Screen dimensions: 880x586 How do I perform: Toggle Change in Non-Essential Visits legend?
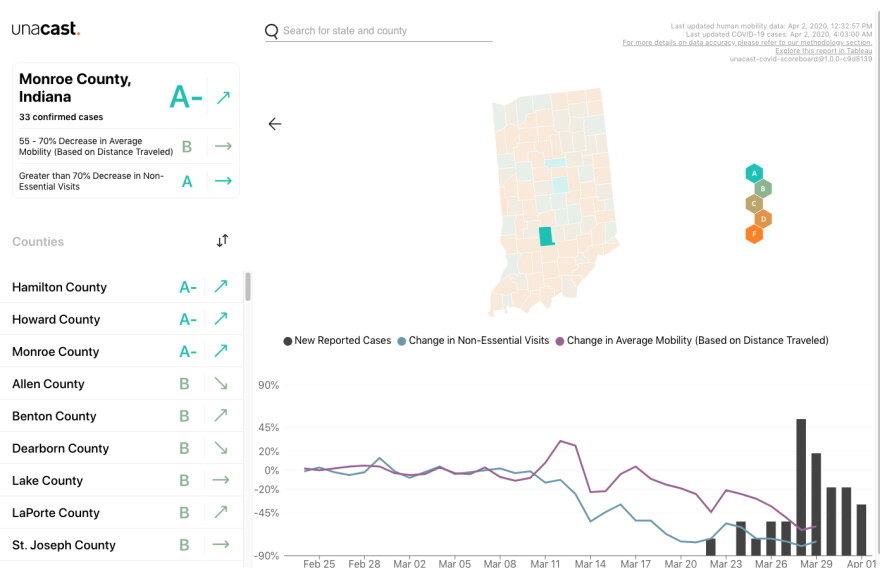[473, 341]
